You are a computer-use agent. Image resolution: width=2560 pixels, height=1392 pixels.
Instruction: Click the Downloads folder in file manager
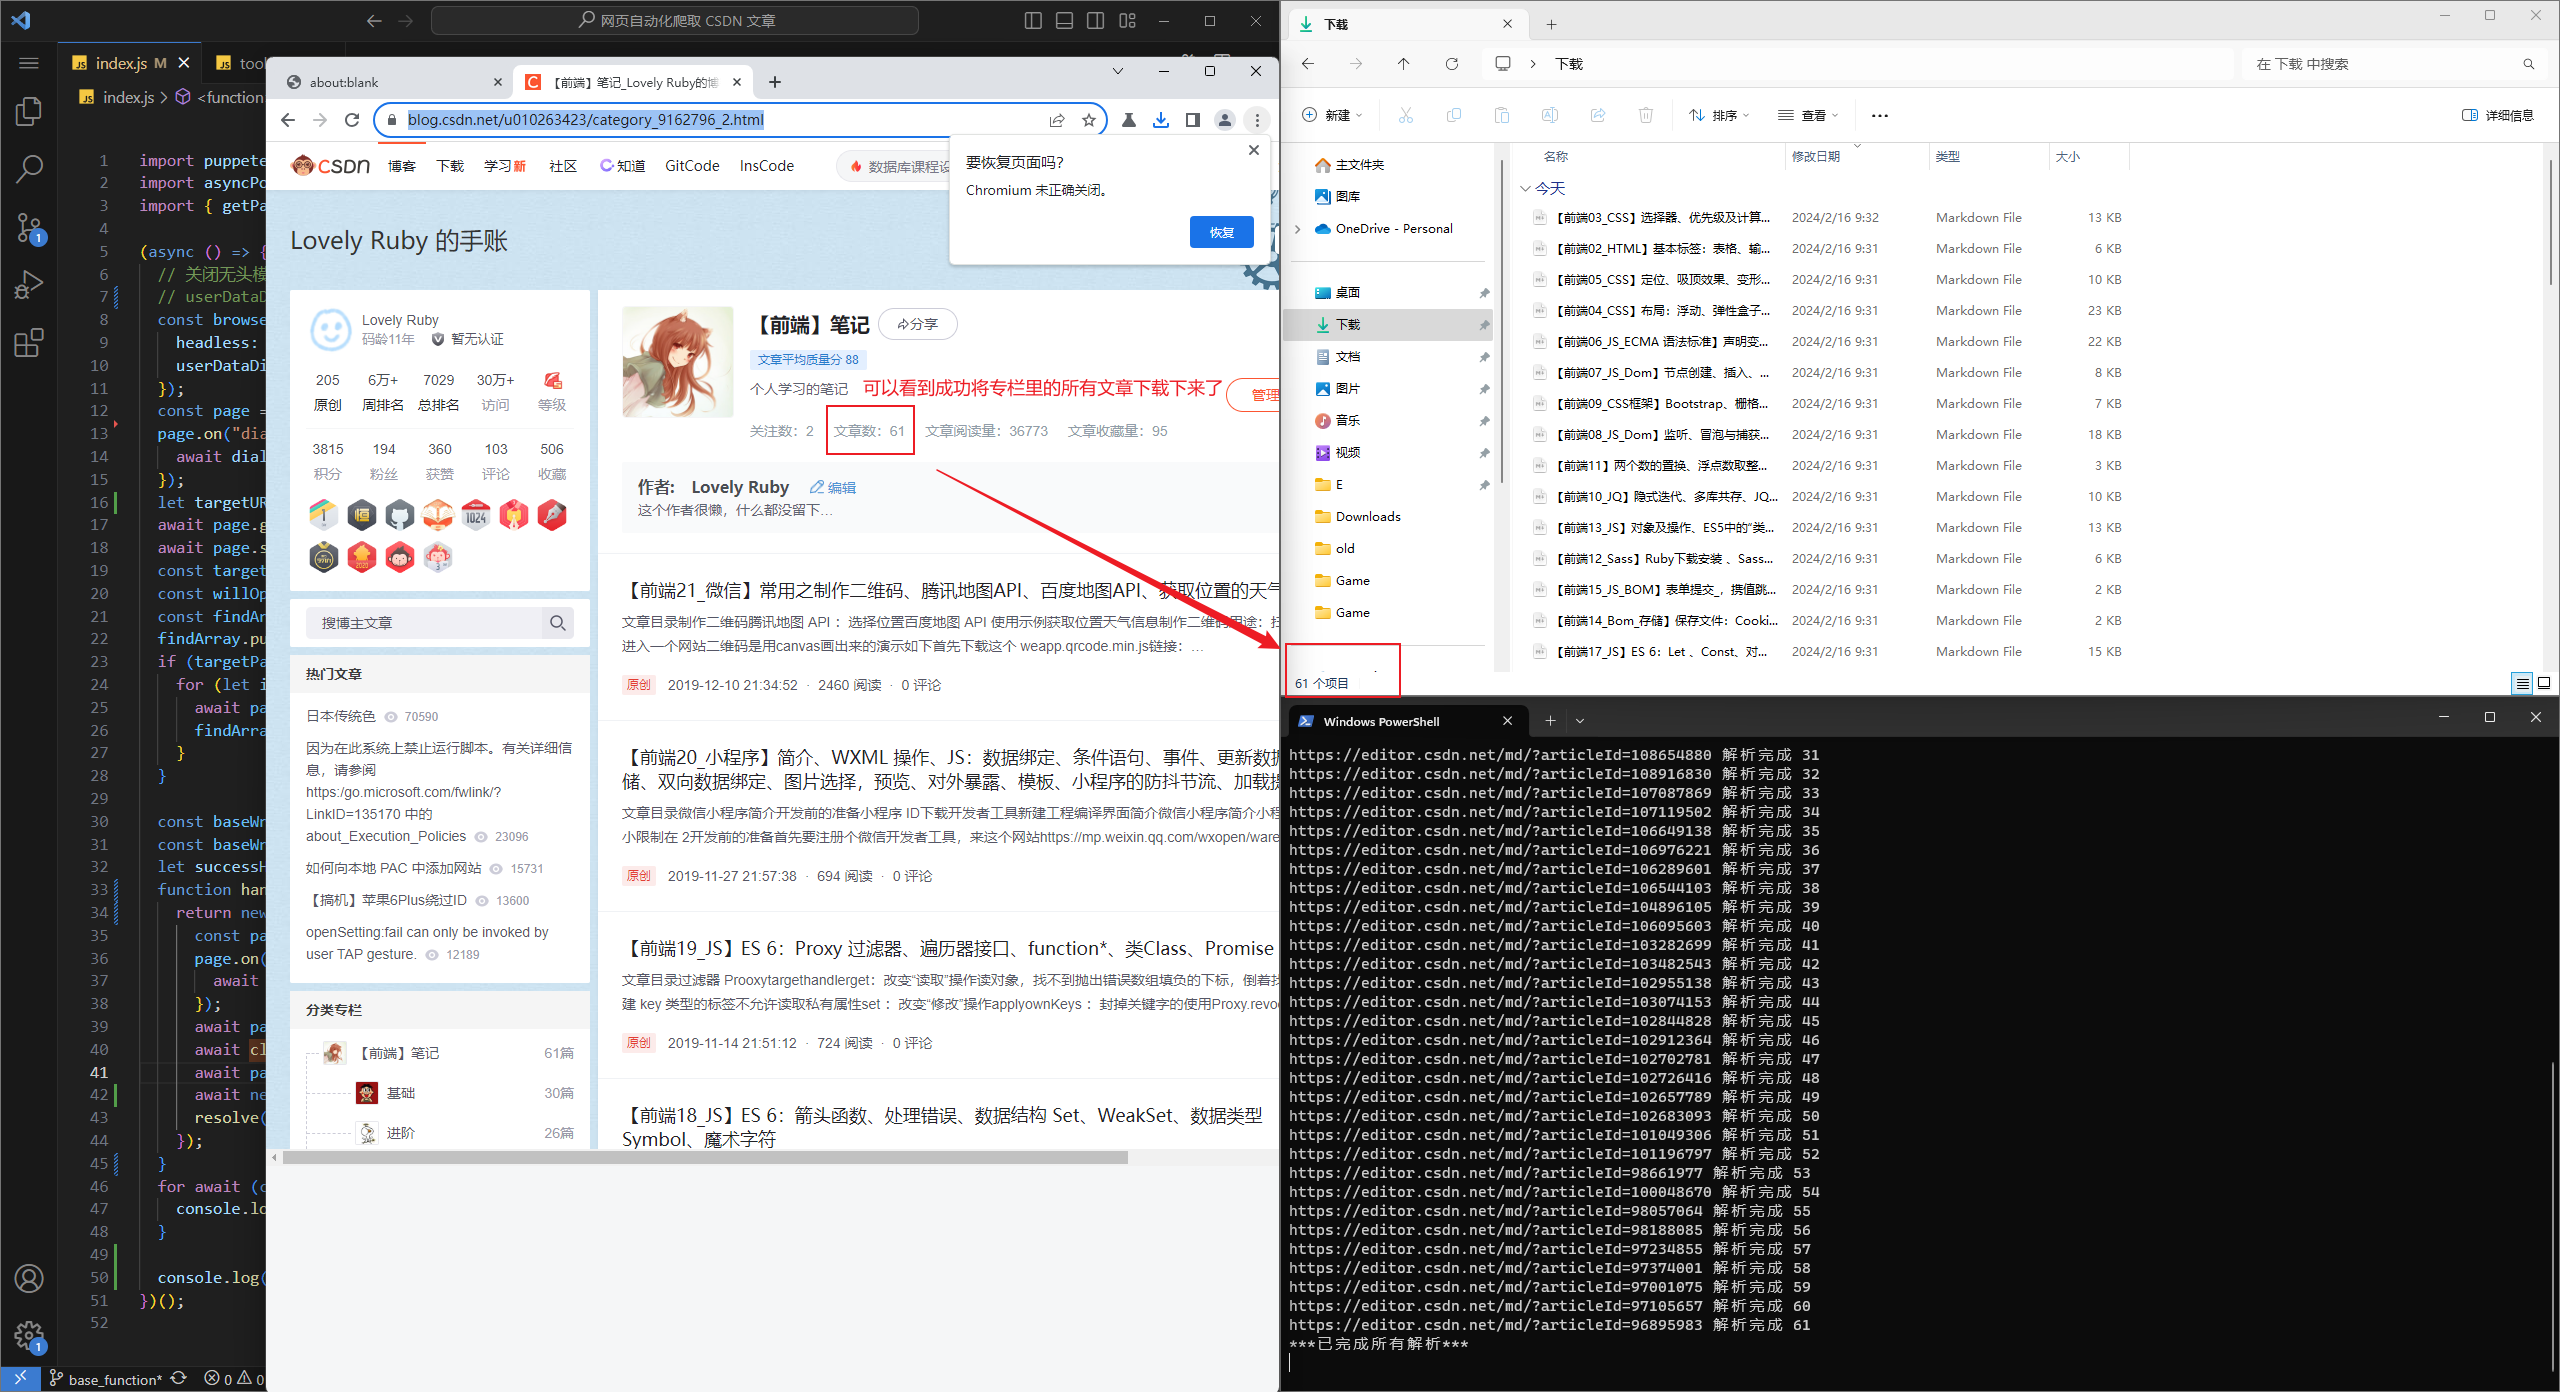(x=1373, y=518)
